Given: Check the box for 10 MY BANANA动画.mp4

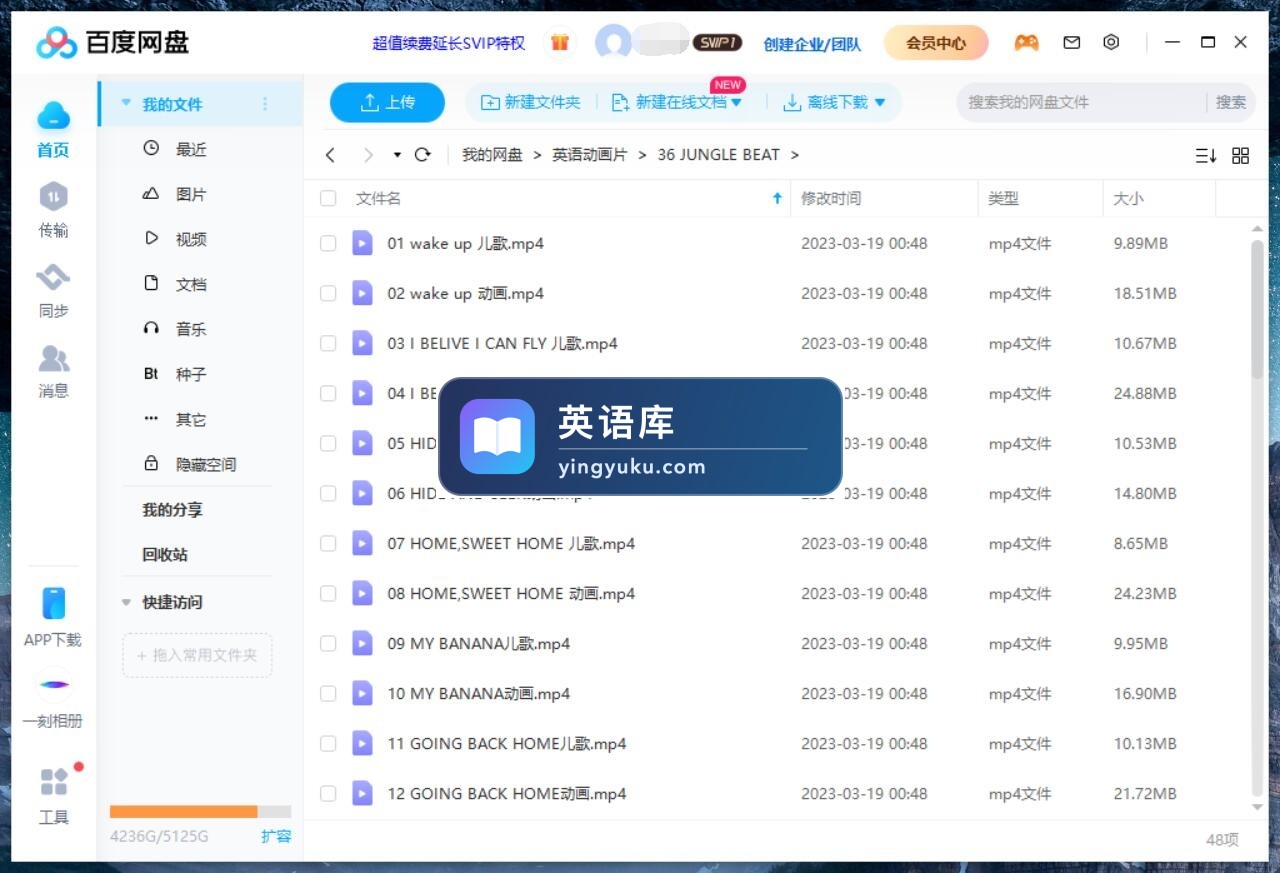Looking at the screenshot, I should tap(328, 693).
